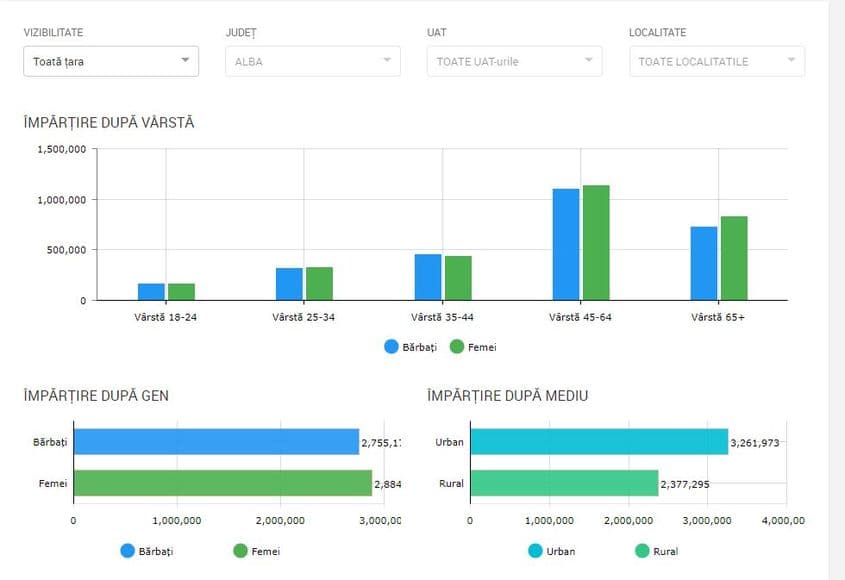Image resolution: width=845 pixels, height=580 pixels.
Task: Click the Urban horizontal bar
Action: pos(599,442)
